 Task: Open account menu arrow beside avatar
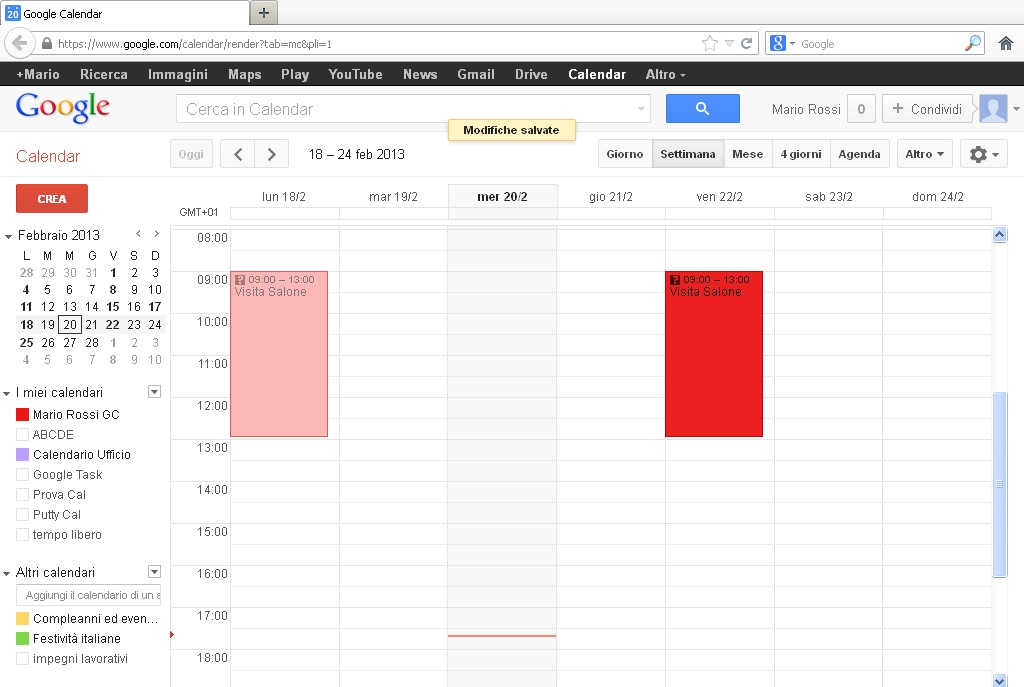click(1016, 109)
